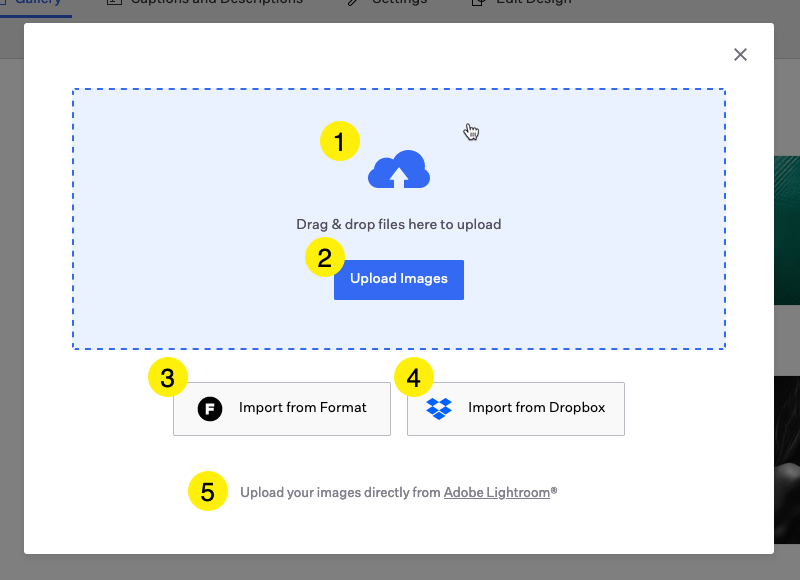Open the Adobe Lightroom link
The width and height of the screenshot is (800, 580).
click(x=497, y=492)
